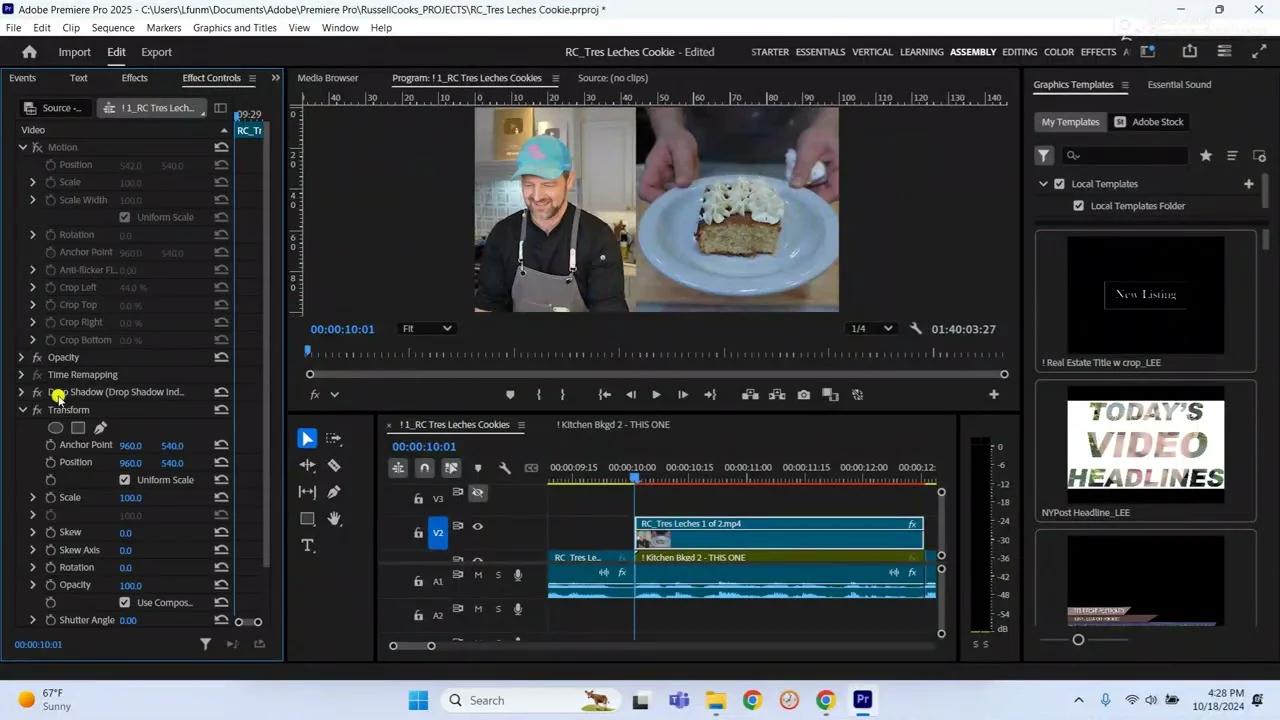Switch to the Essential Sound tab
This screenshot has width=1280, height=720.
tap(1178, 84)
